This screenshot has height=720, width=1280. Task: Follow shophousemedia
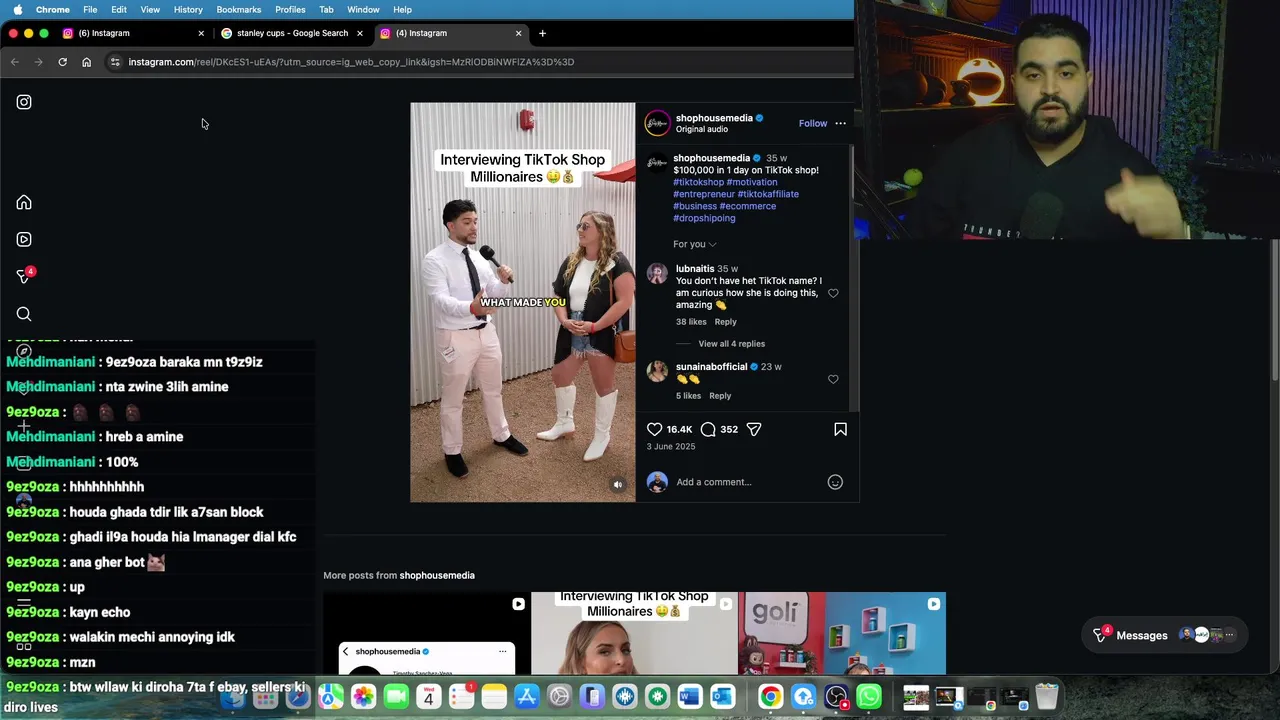click(x=813, y=124)
